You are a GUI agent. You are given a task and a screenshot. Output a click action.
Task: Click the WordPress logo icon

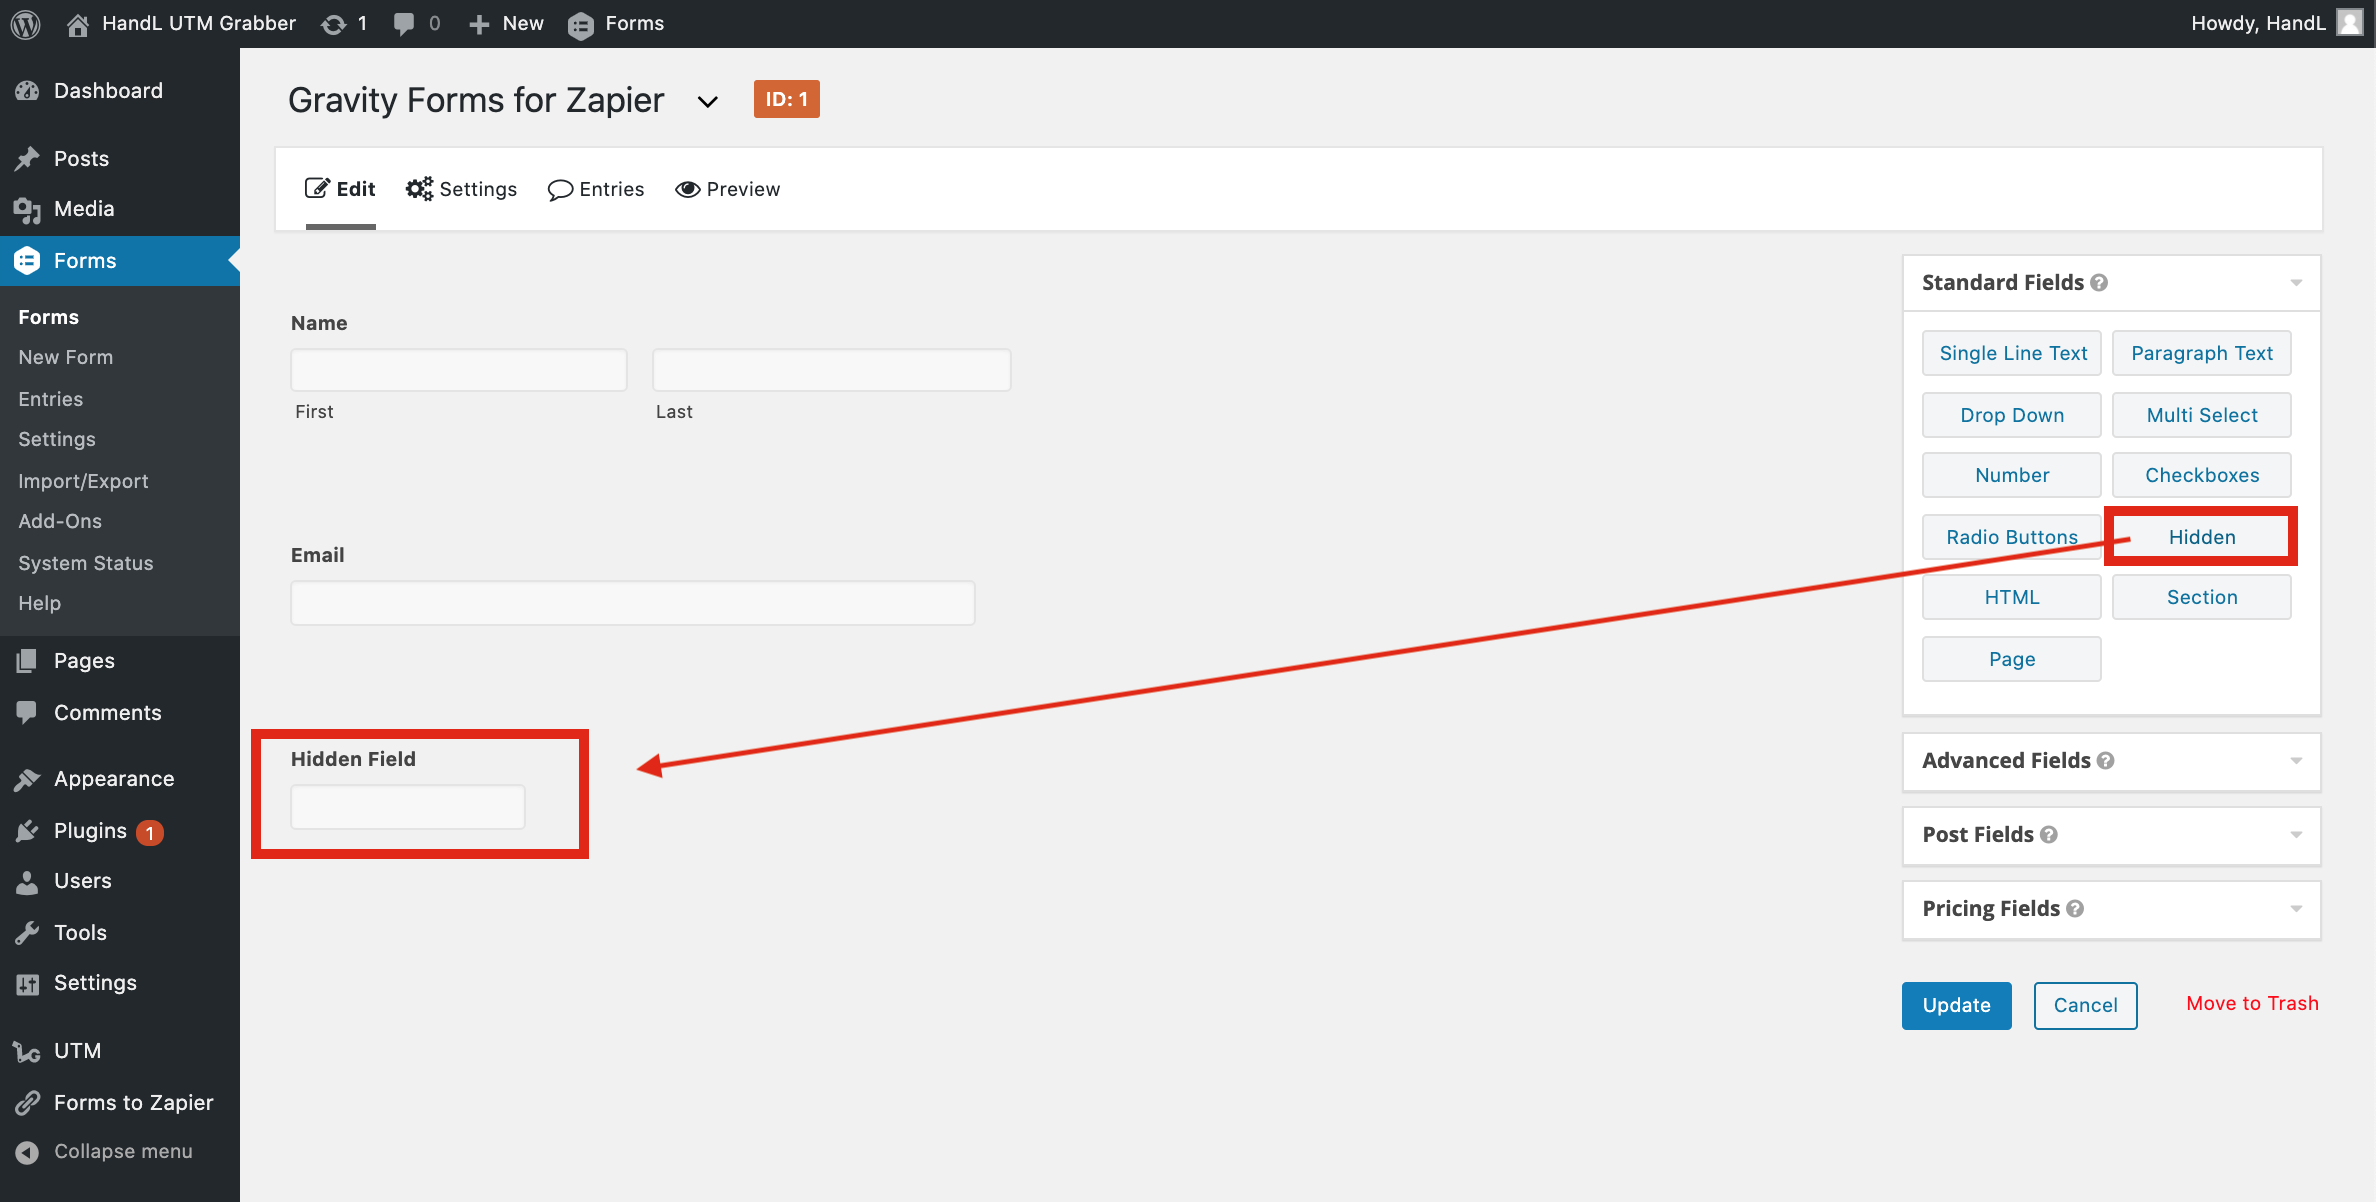click(x=25, y=23)
